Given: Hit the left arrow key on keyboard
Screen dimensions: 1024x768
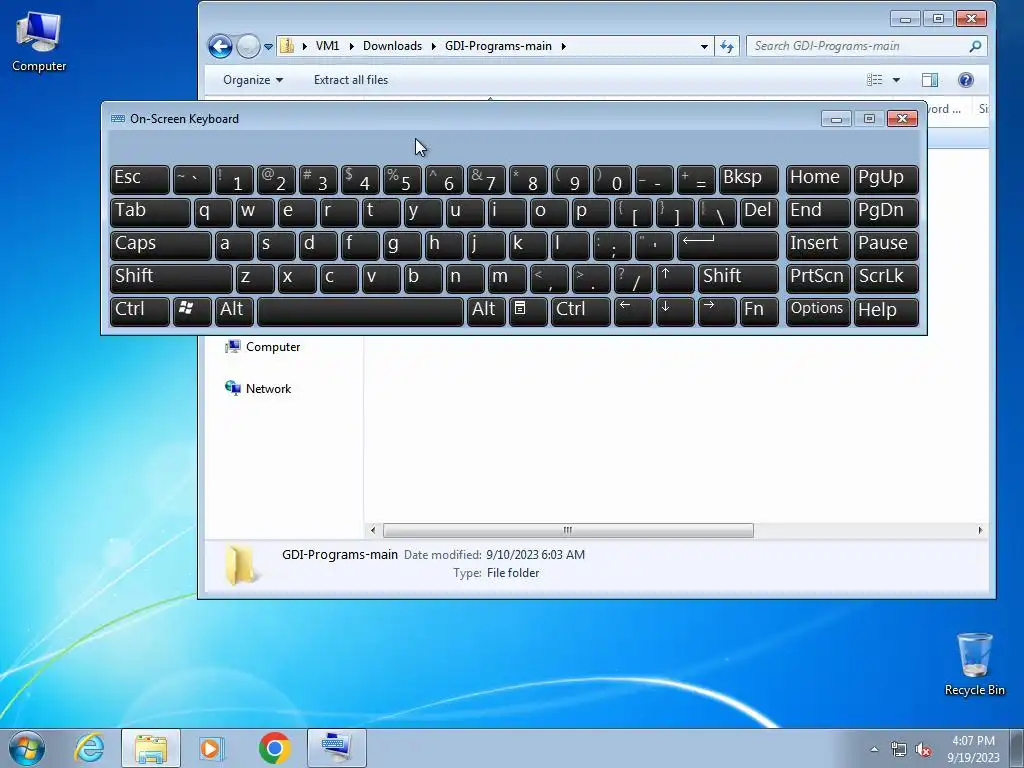Looking at the screenshot, I should point(633,311).
